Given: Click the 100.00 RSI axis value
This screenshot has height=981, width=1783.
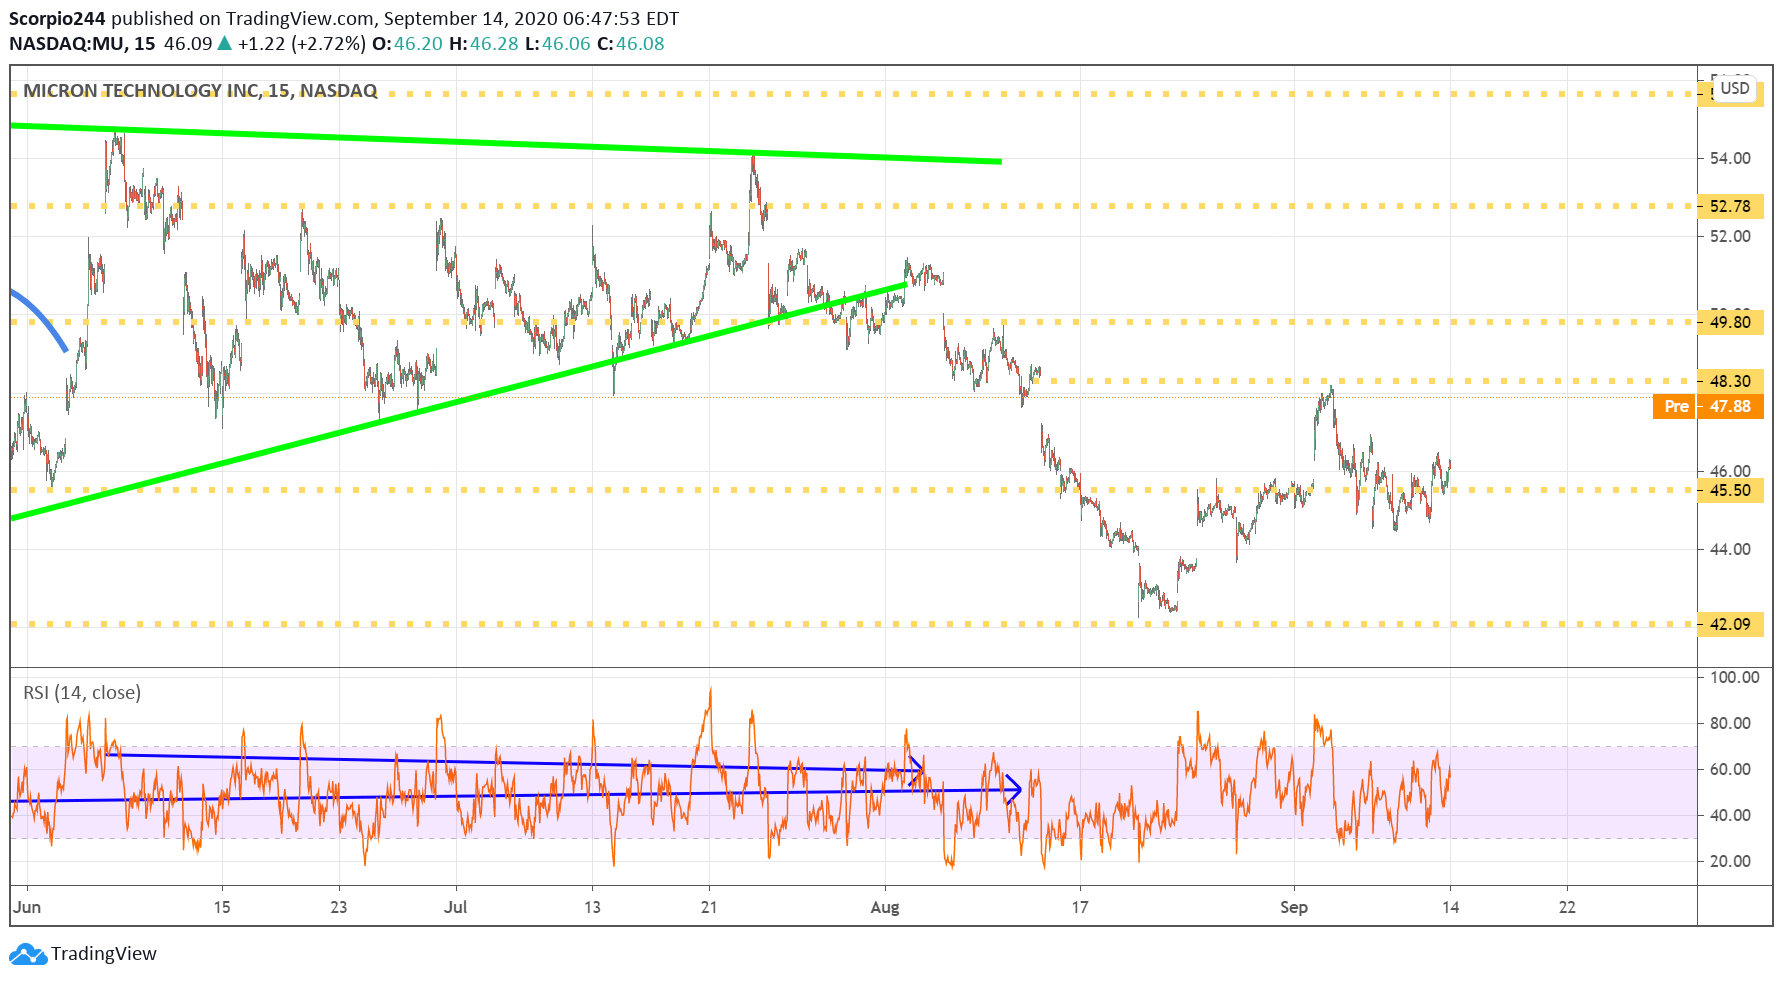Looking at the screenshot, I should 1734,677.
